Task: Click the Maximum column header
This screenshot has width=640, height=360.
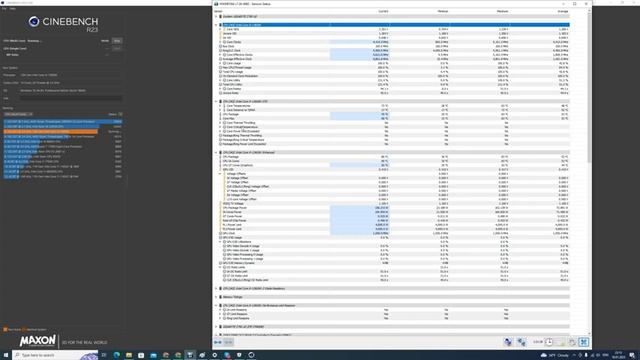Action: pos(502,11)
